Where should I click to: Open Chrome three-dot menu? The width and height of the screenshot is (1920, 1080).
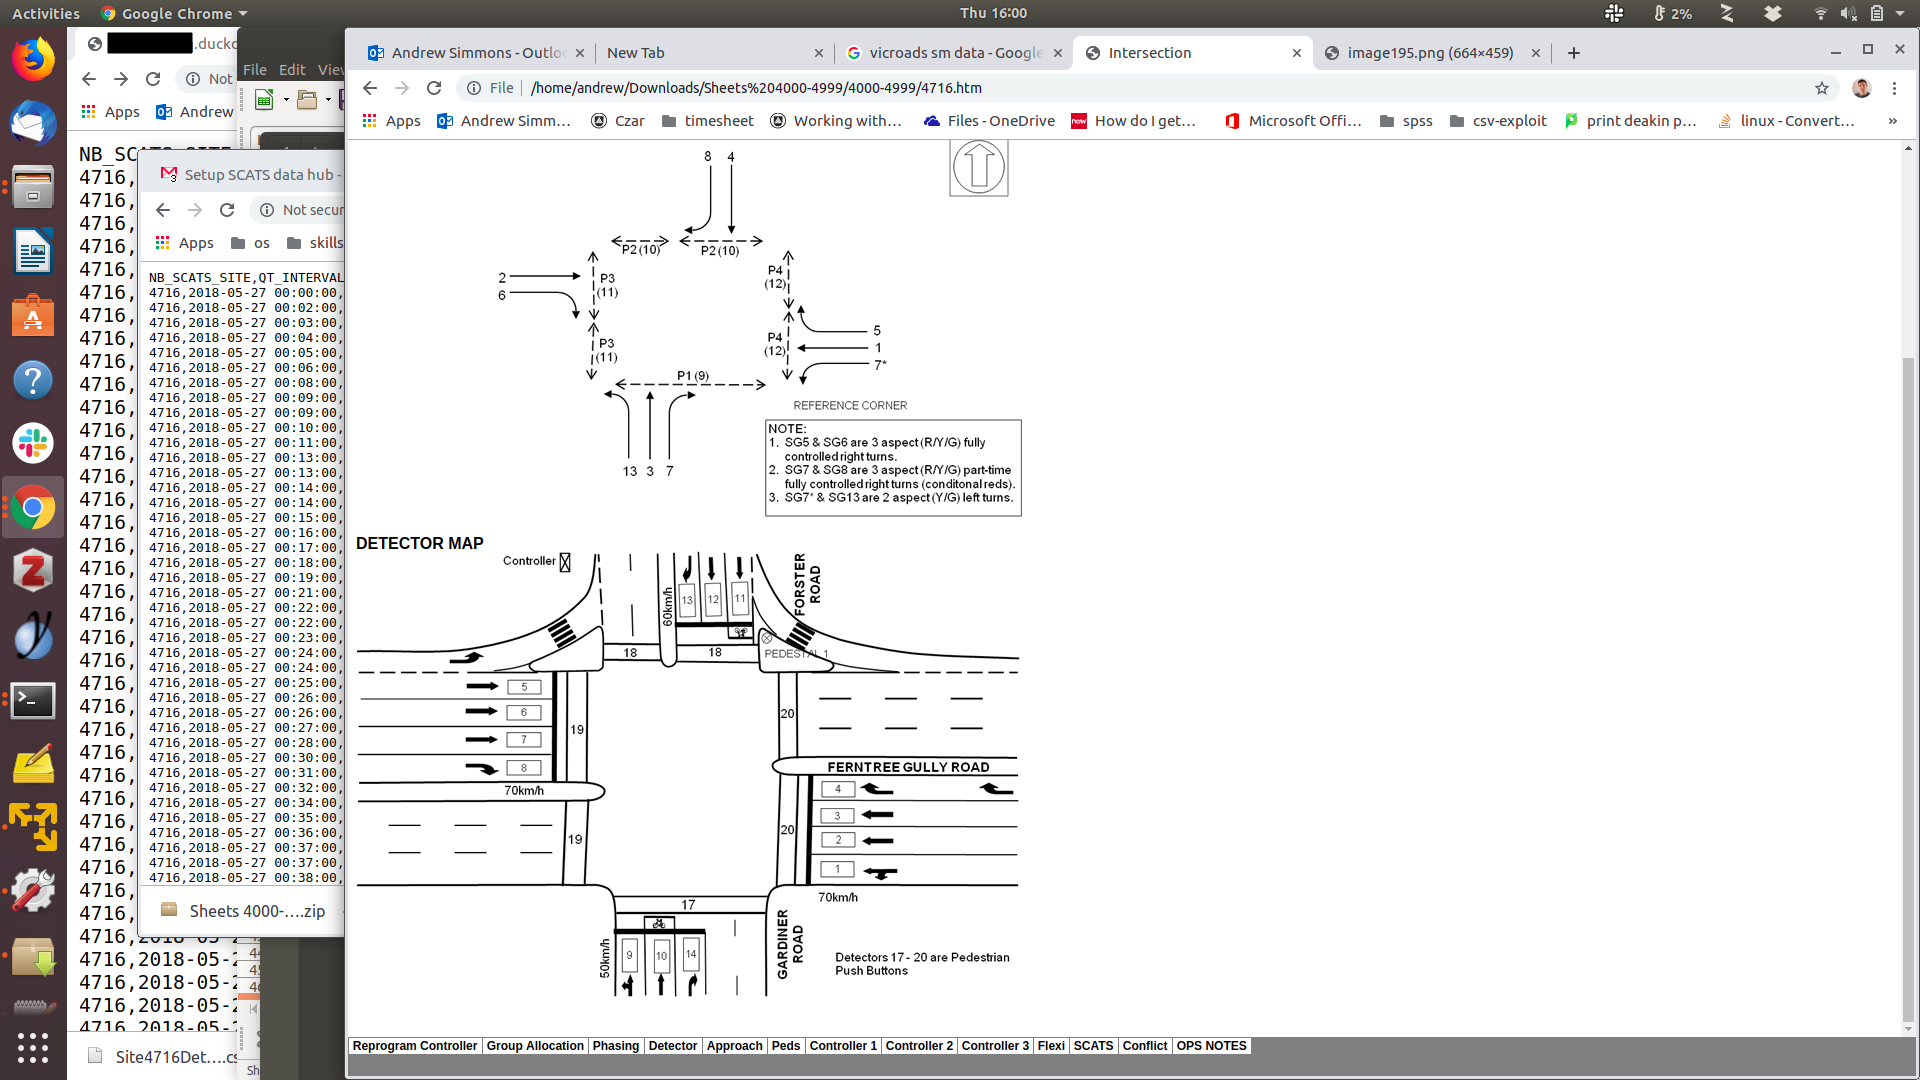point(1894,88)
